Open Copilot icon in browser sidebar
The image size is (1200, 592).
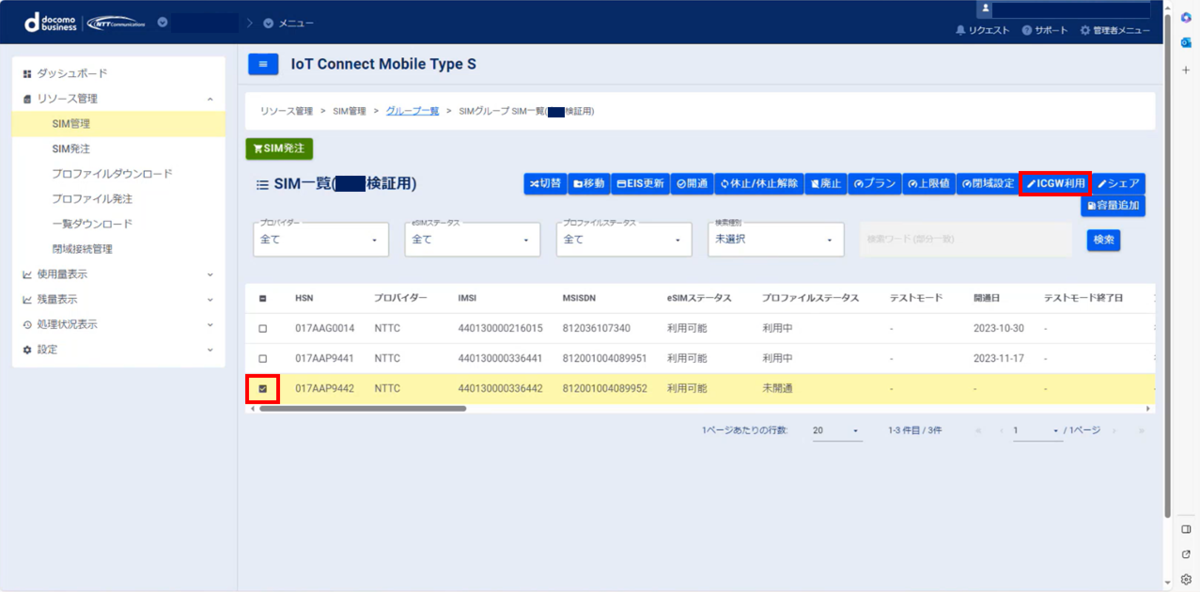point(1186,18)
